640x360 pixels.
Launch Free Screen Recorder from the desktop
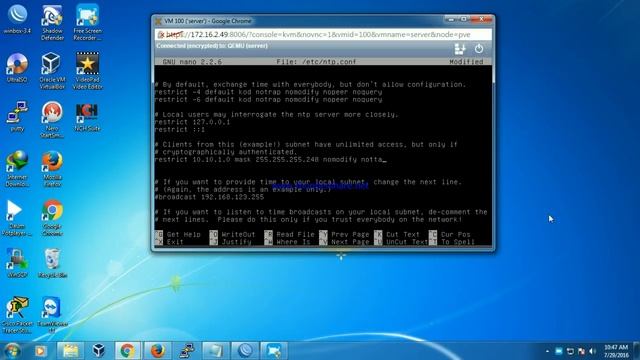click(x=87, y=22)
